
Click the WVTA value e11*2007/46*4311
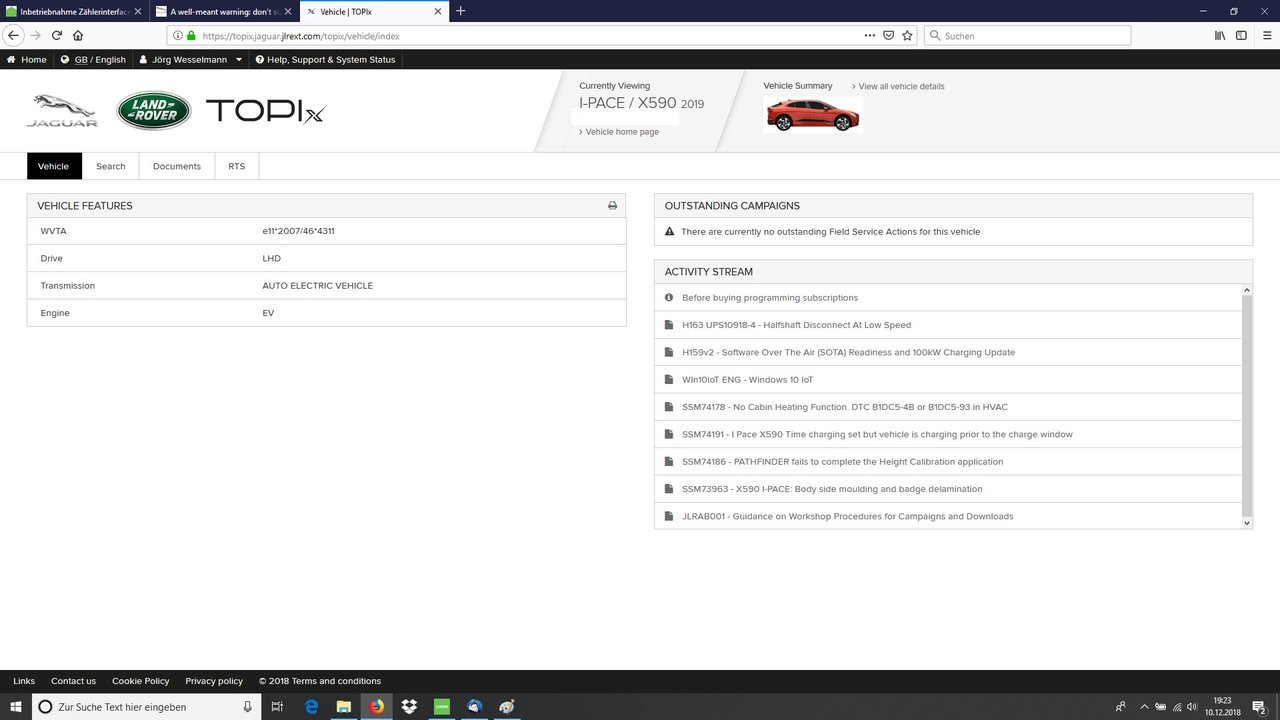tap(298, 231)
